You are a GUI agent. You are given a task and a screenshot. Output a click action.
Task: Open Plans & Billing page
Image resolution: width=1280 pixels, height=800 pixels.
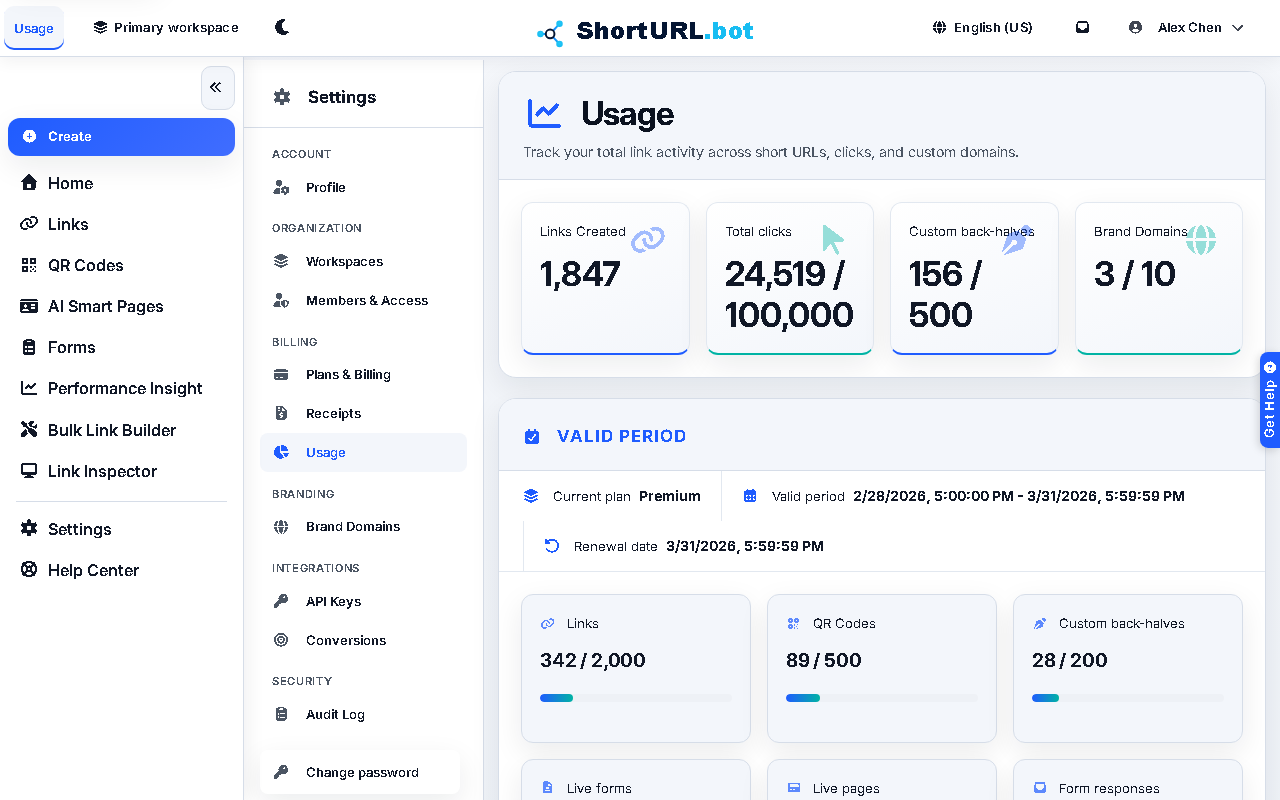point(363,375)
